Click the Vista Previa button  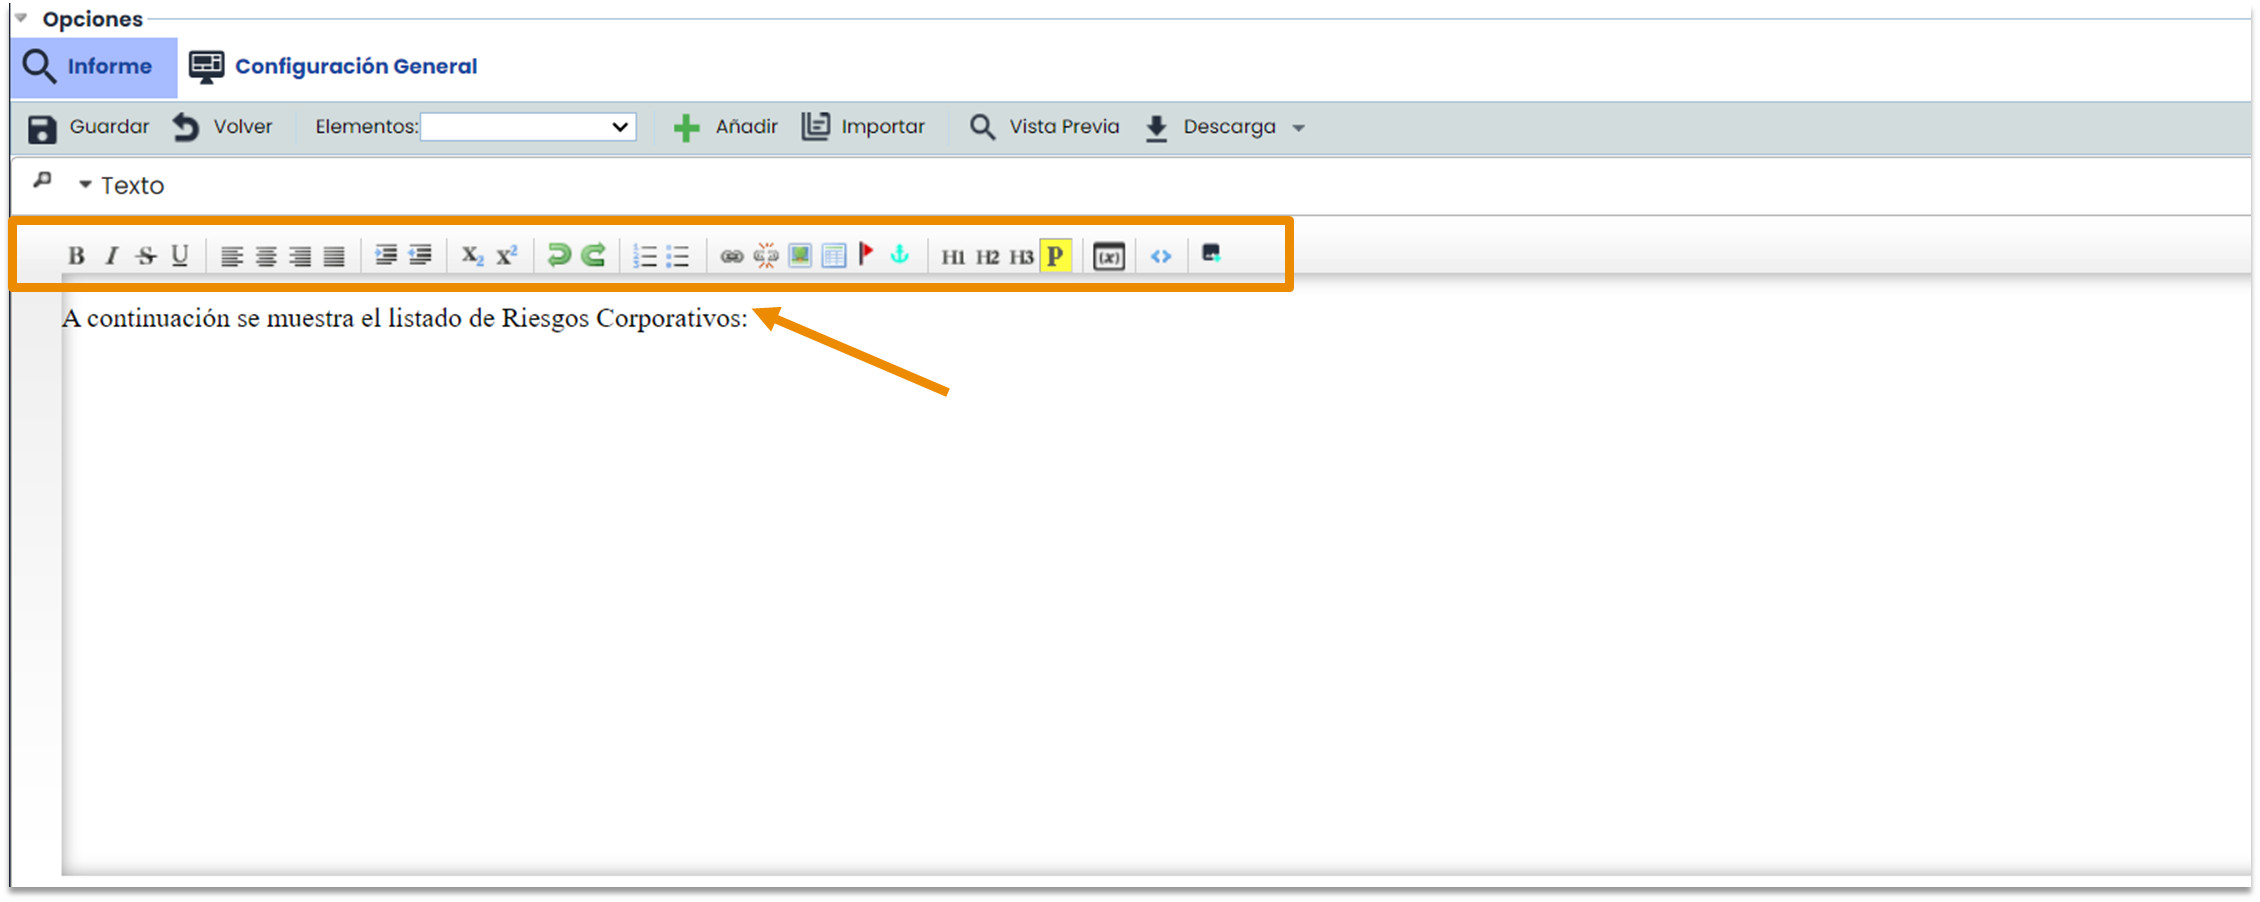coord(1045,127)
